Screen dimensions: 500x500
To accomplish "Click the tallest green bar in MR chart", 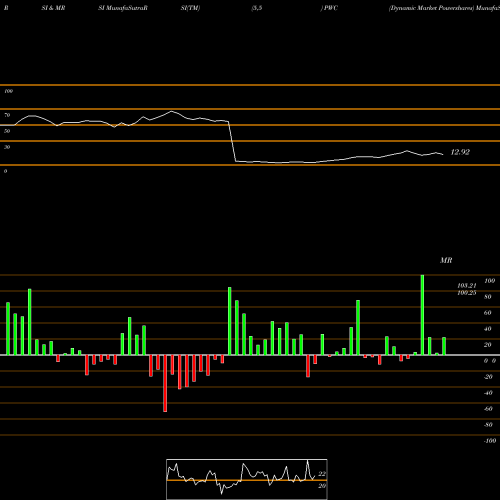I will click(x=422, y=315).
